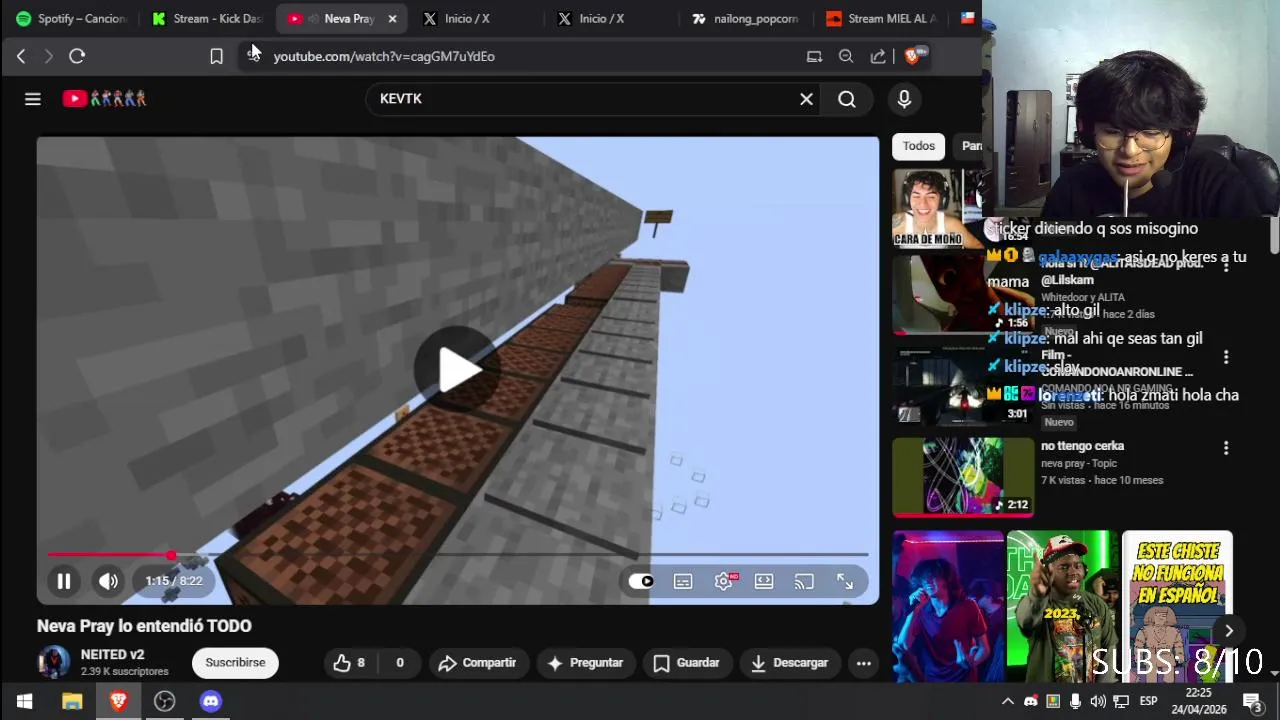Pause the video in player controls
This screenshot has width=1280, height=720.
tap(63, 581)
